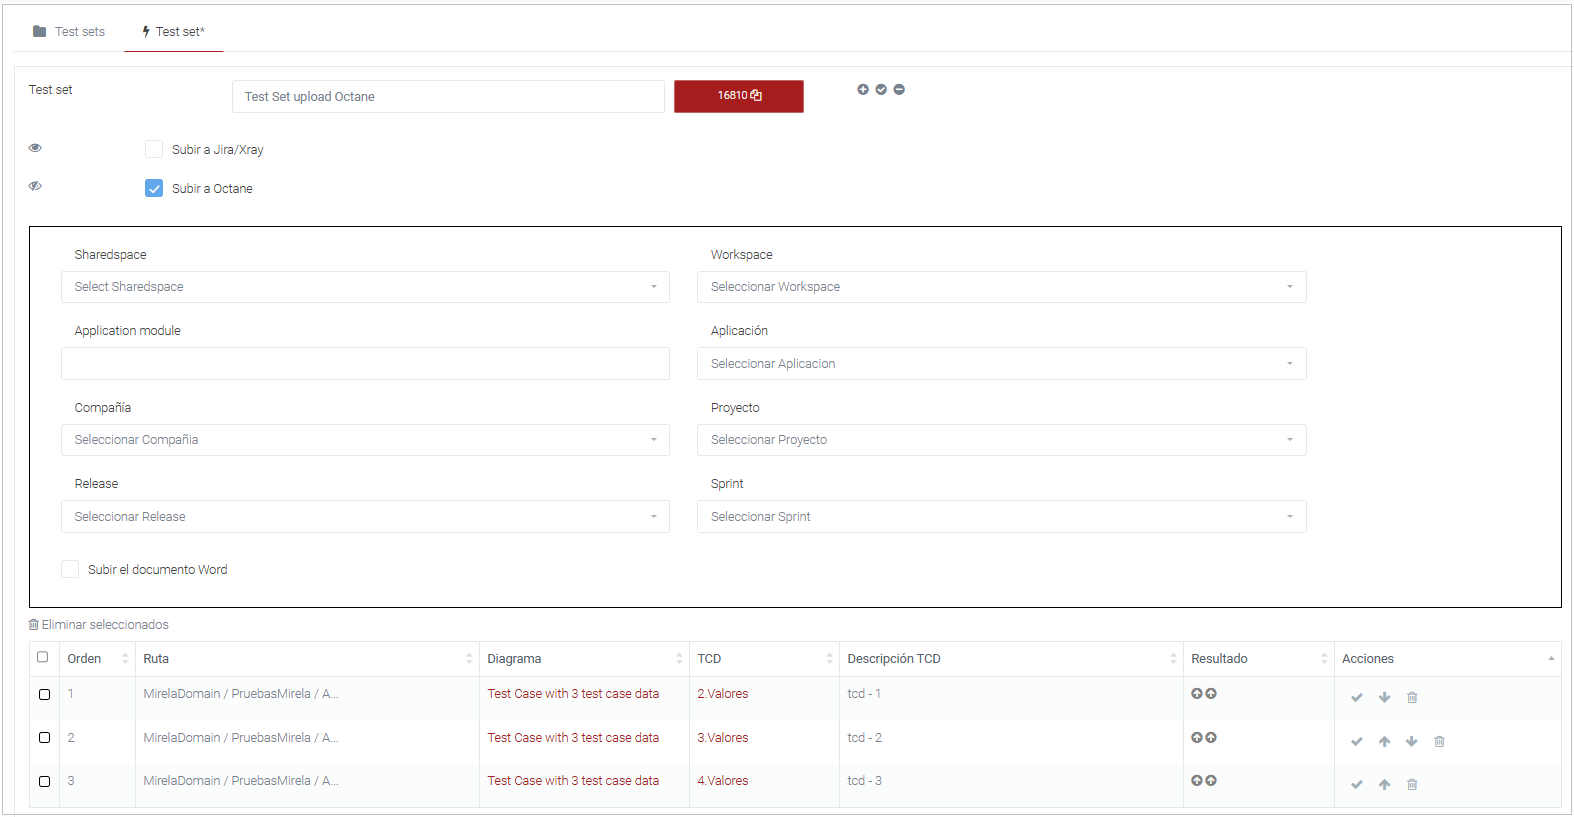1574x817 pixels.
Task: Delete the row 1 test case with trash icon
Action: point(1412,698)
